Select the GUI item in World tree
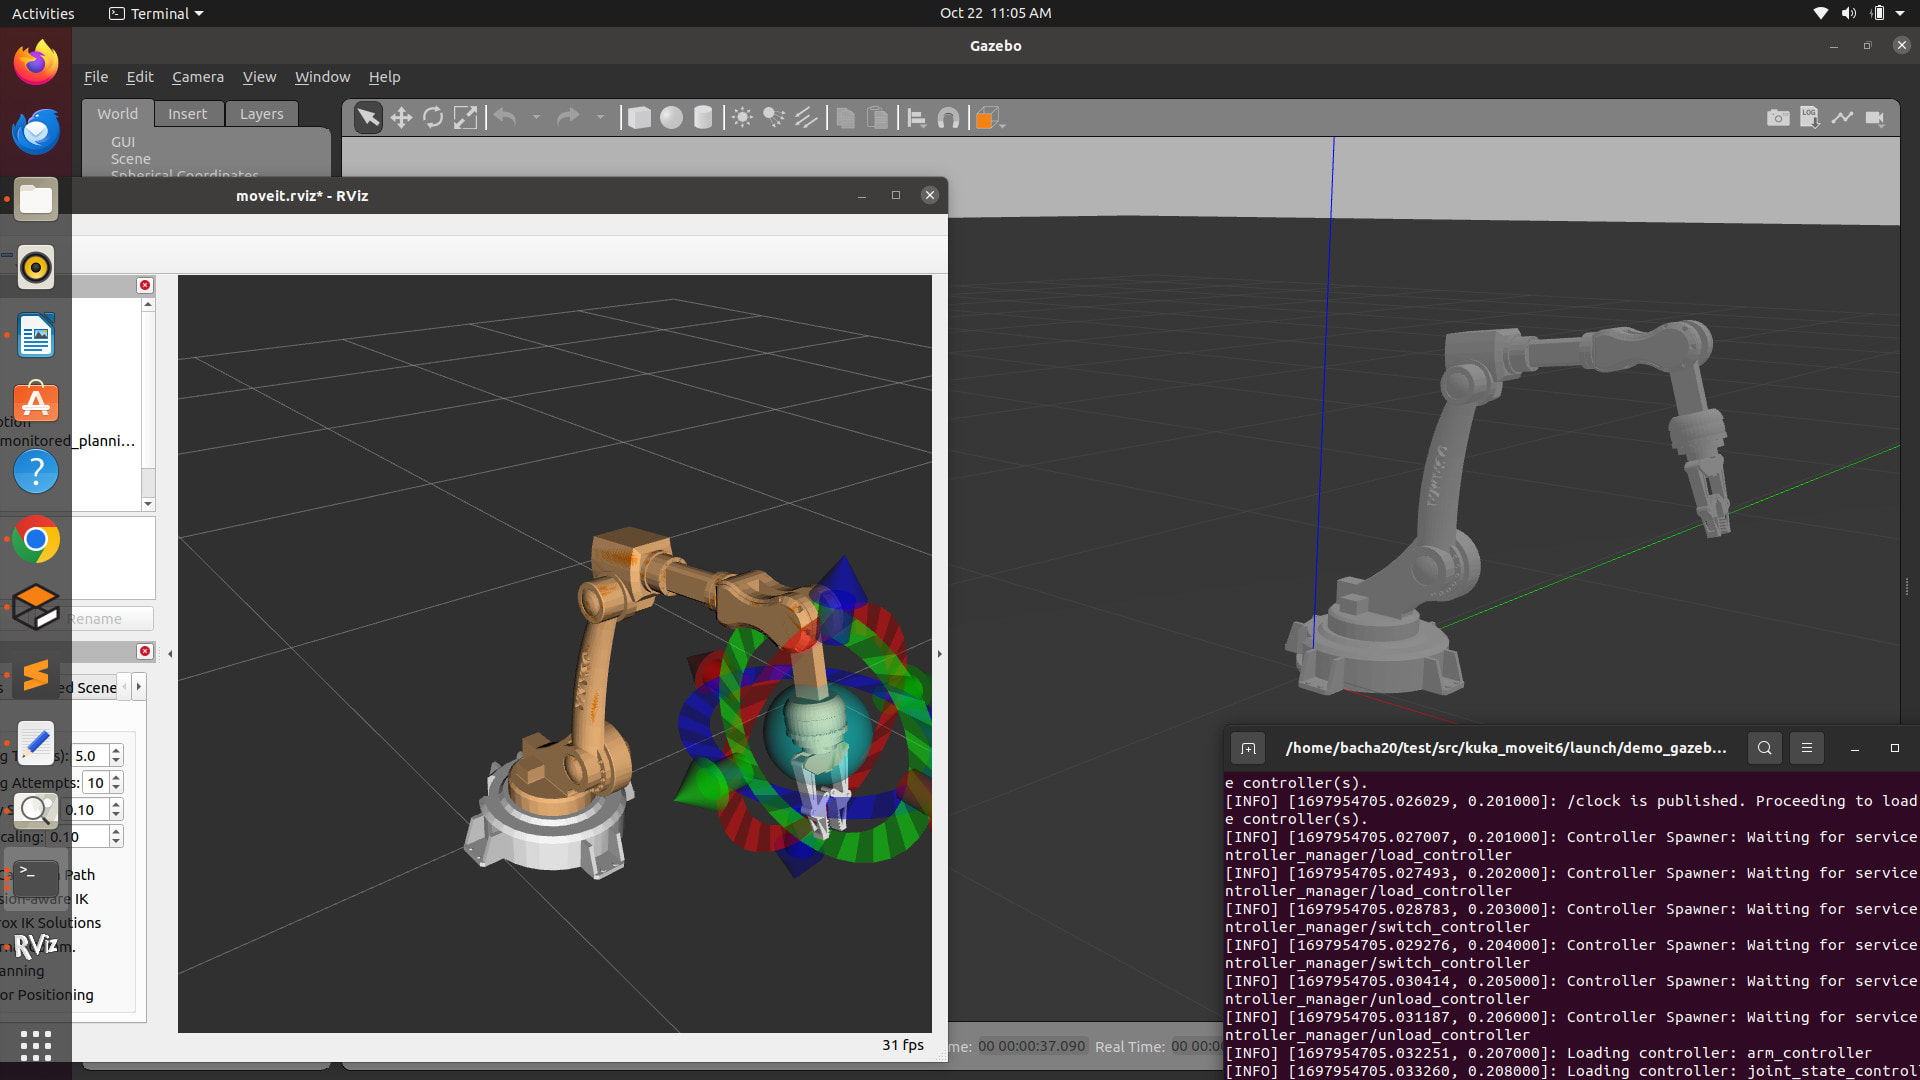This screenshot has width=1920, height=1080. tap(123, 142)
